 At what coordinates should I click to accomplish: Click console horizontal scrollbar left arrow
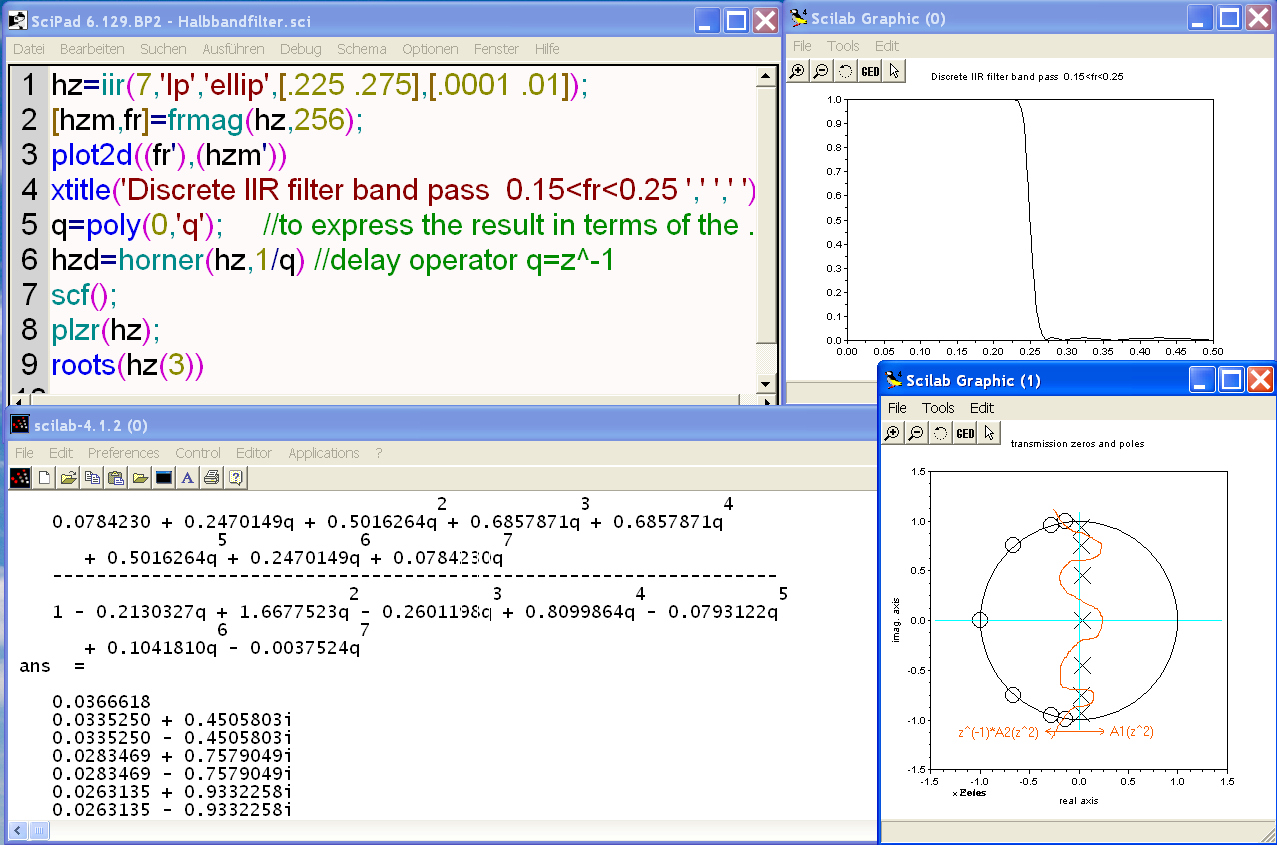click(x=17, y=830)
